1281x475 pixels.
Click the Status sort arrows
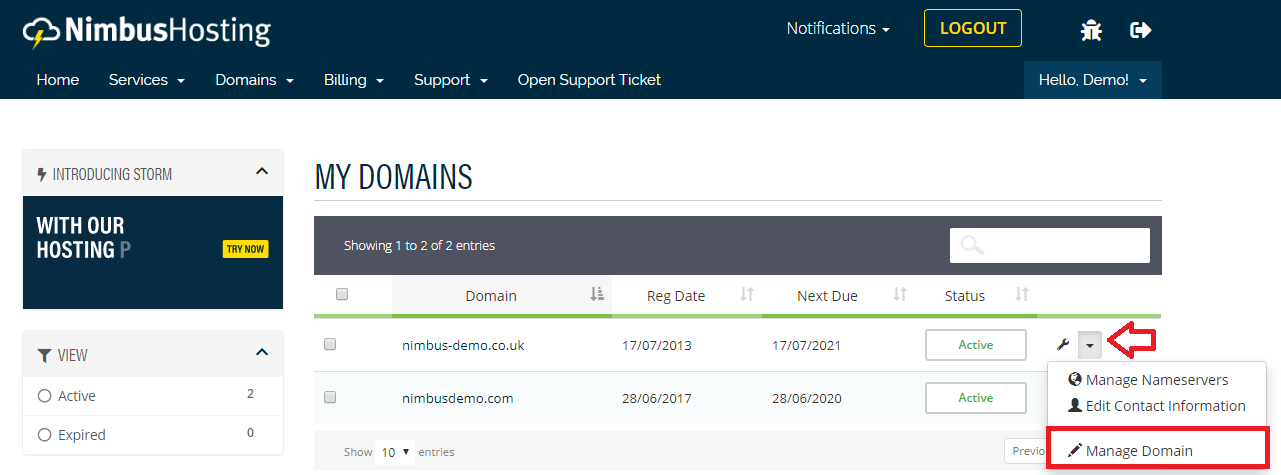[x=1022, y=294]
